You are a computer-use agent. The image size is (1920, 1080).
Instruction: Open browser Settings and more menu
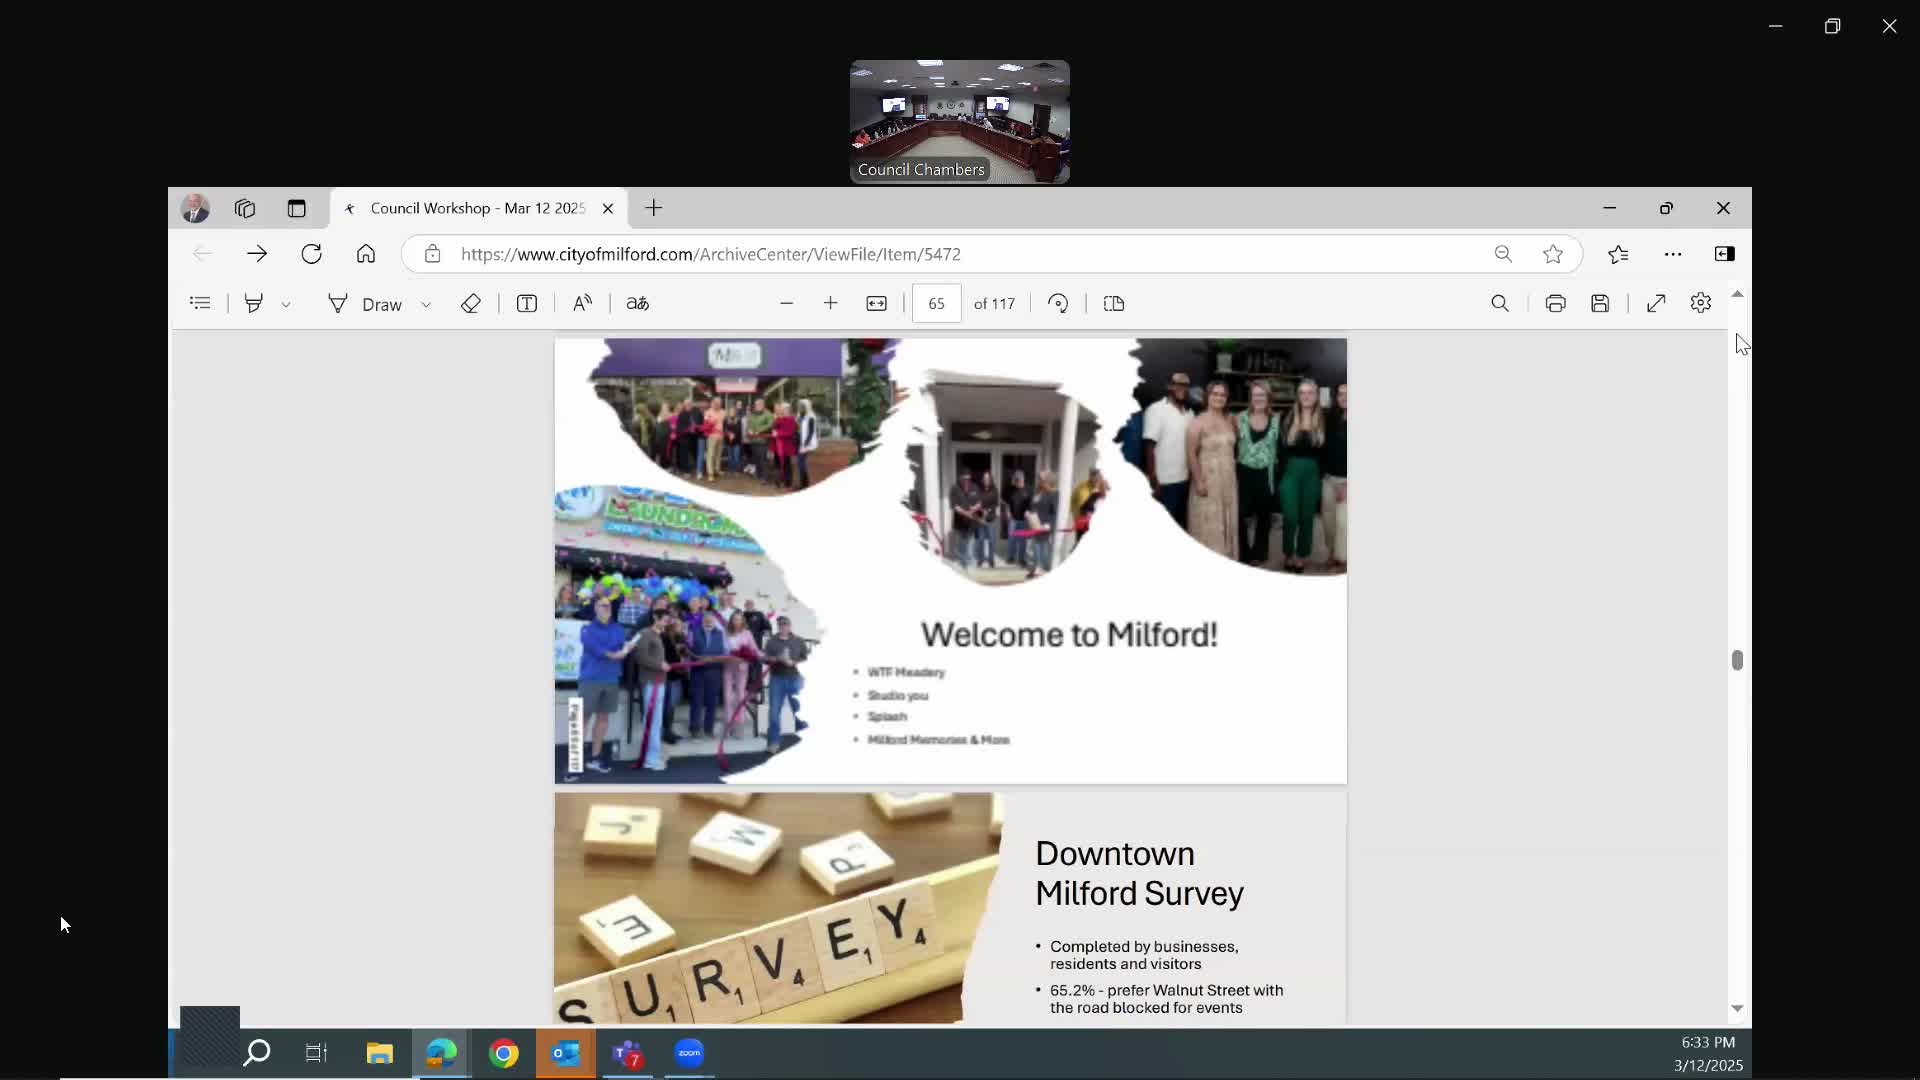(x=1673, y=254)
